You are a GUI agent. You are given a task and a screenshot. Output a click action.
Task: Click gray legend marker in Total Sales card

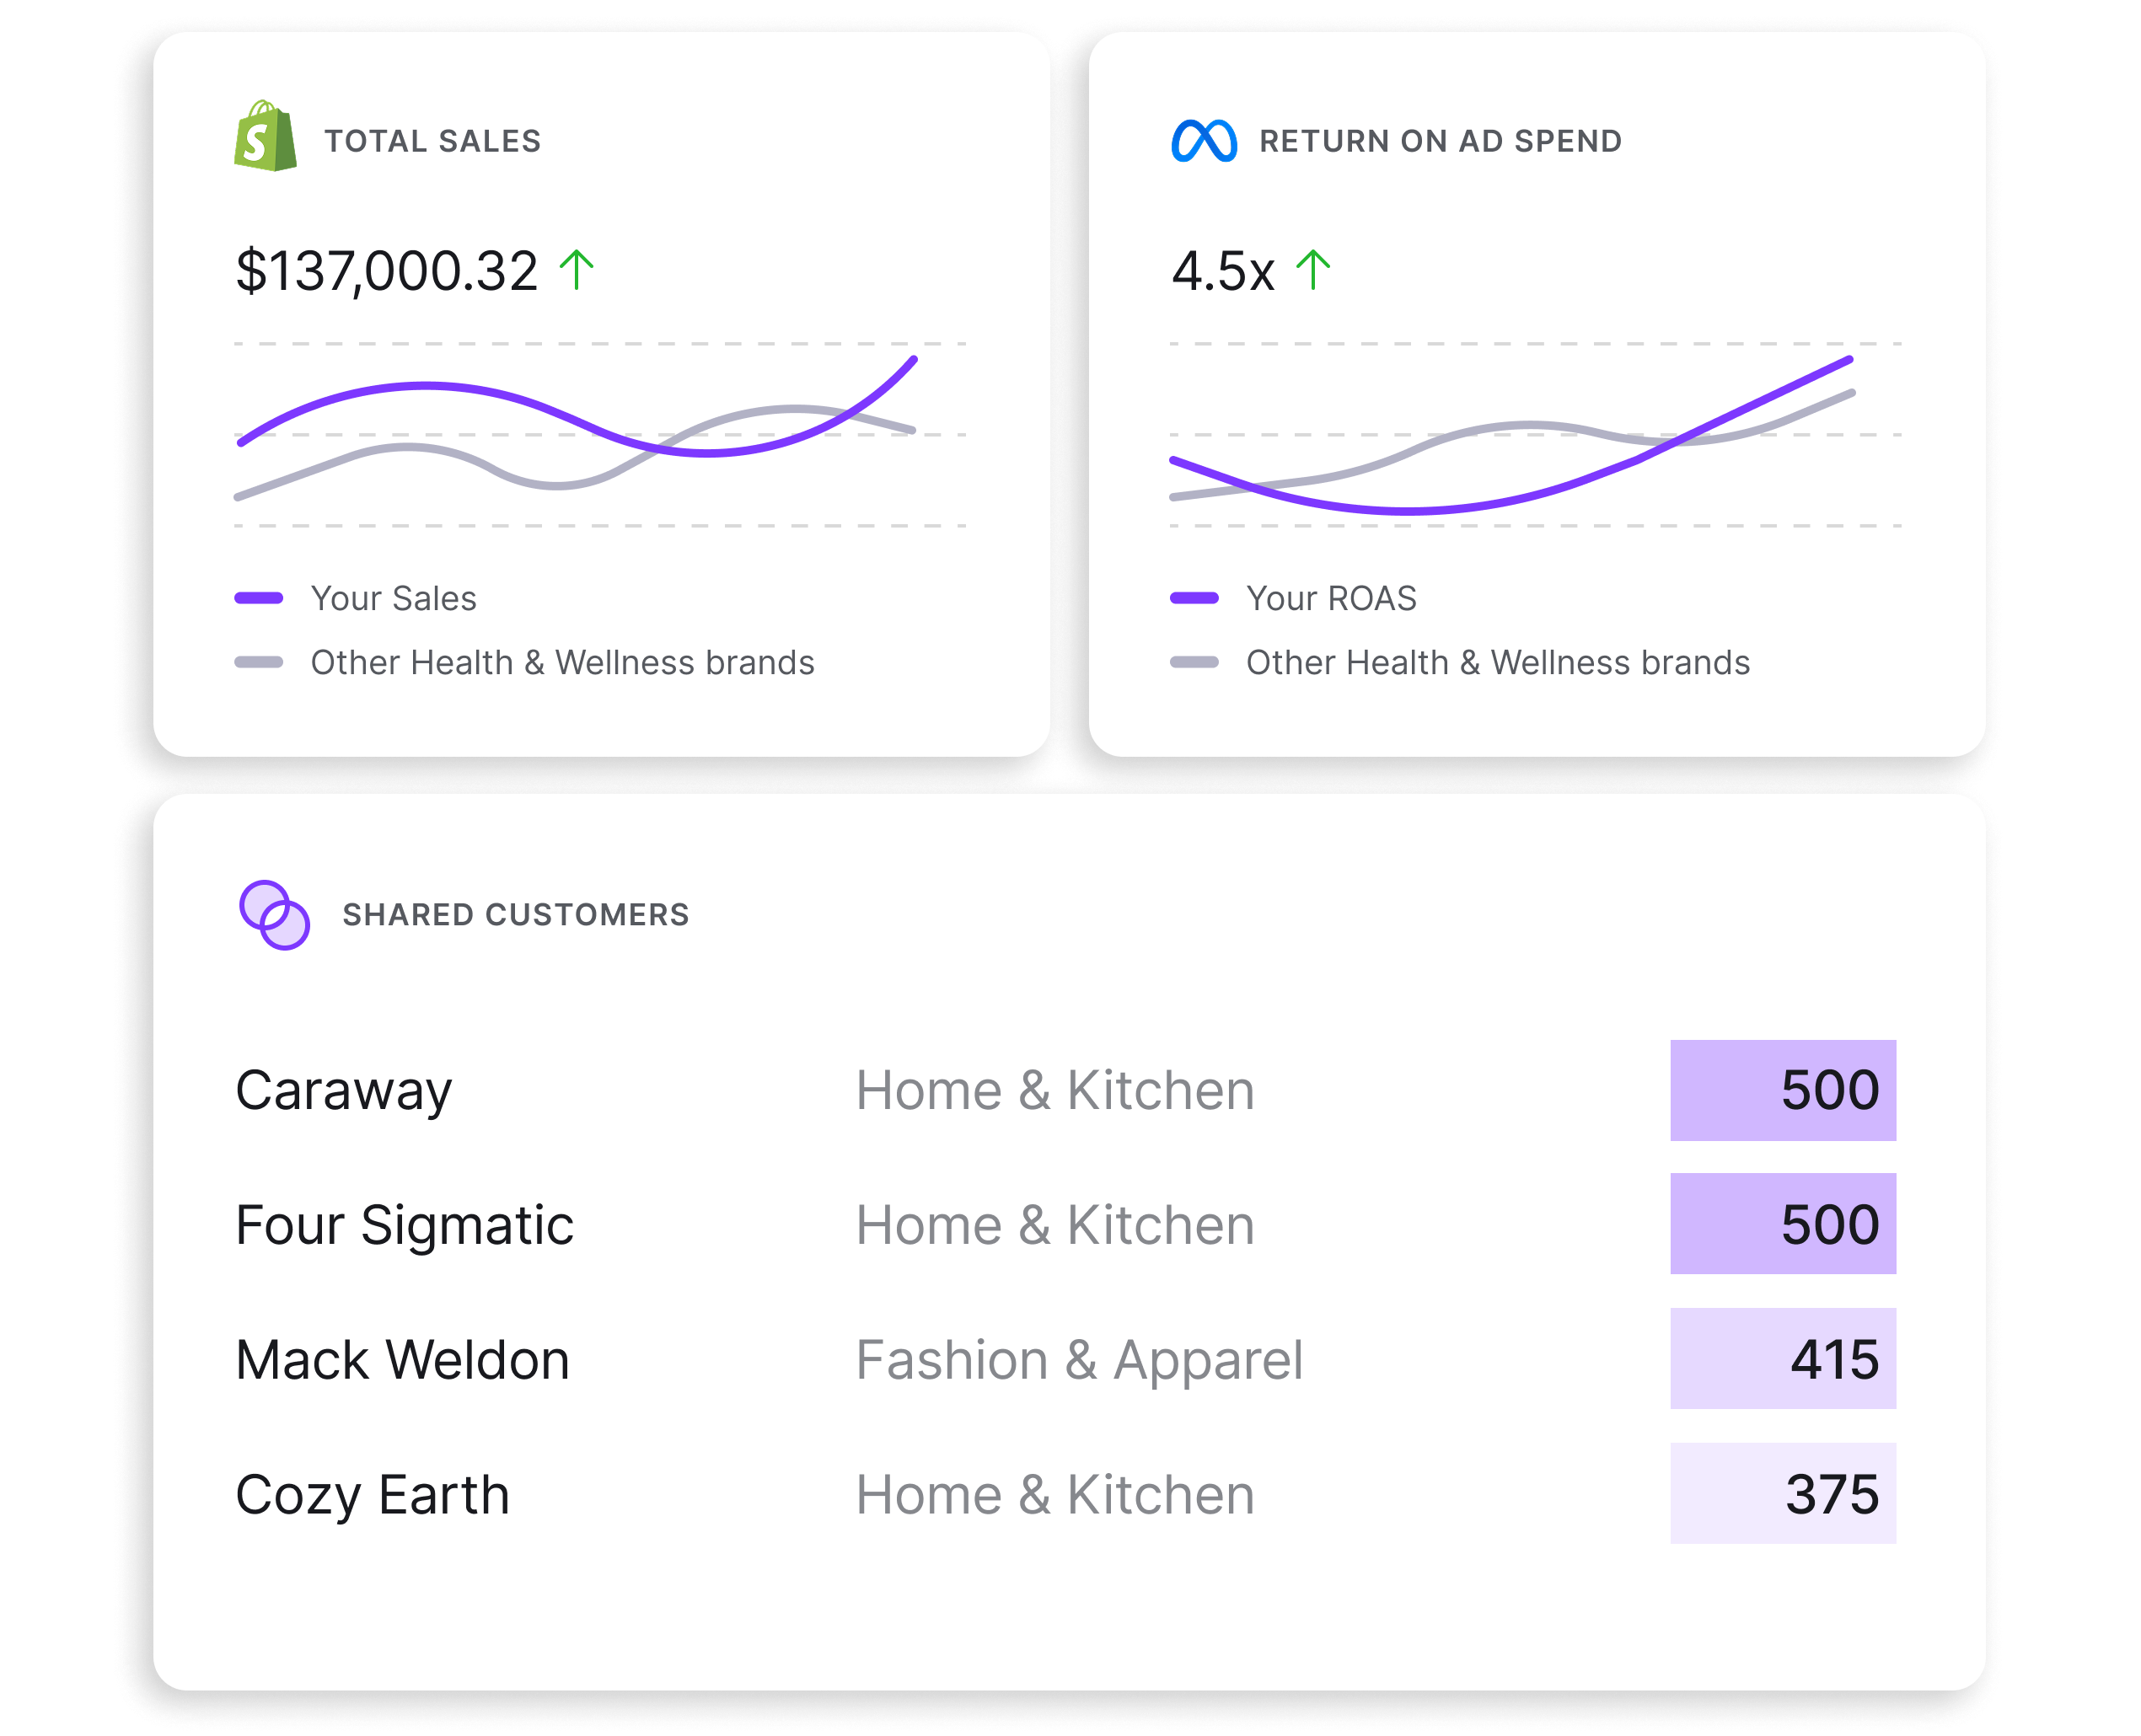pyautogui.click(x=259, y=662)
